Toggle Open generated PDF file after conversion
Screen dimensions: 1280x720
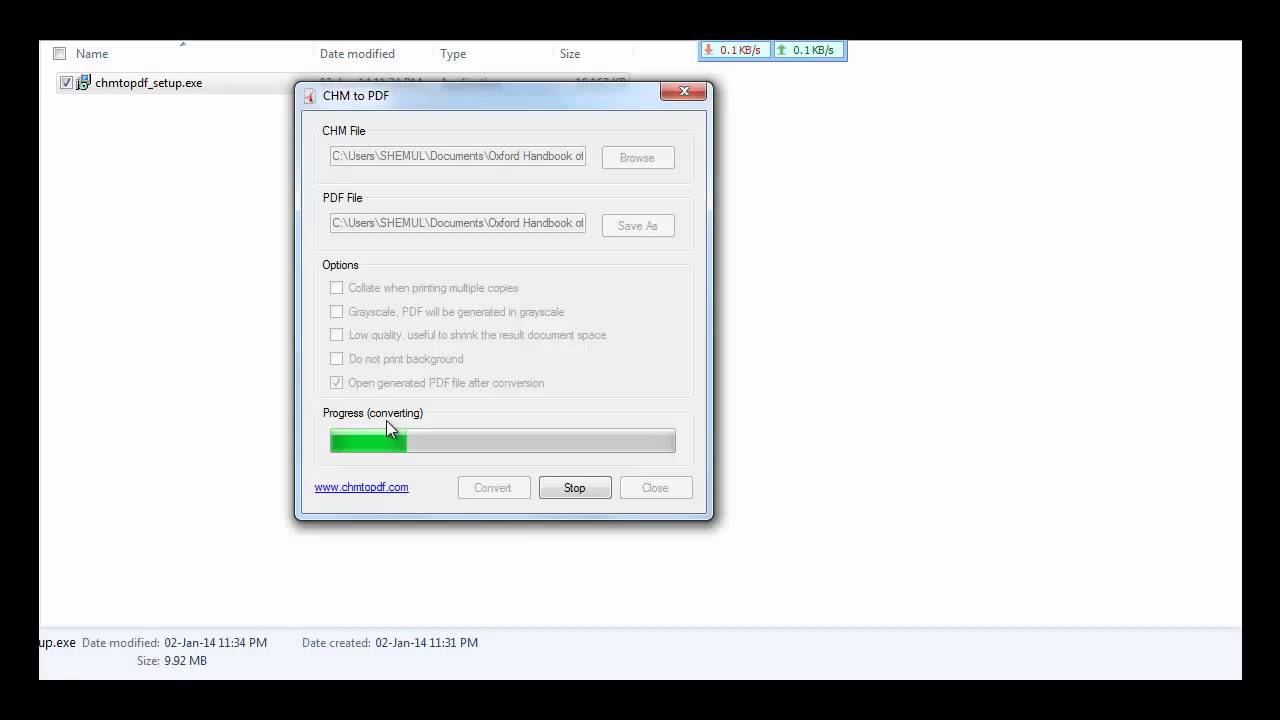pyautogui.click(x=337, y=383)
